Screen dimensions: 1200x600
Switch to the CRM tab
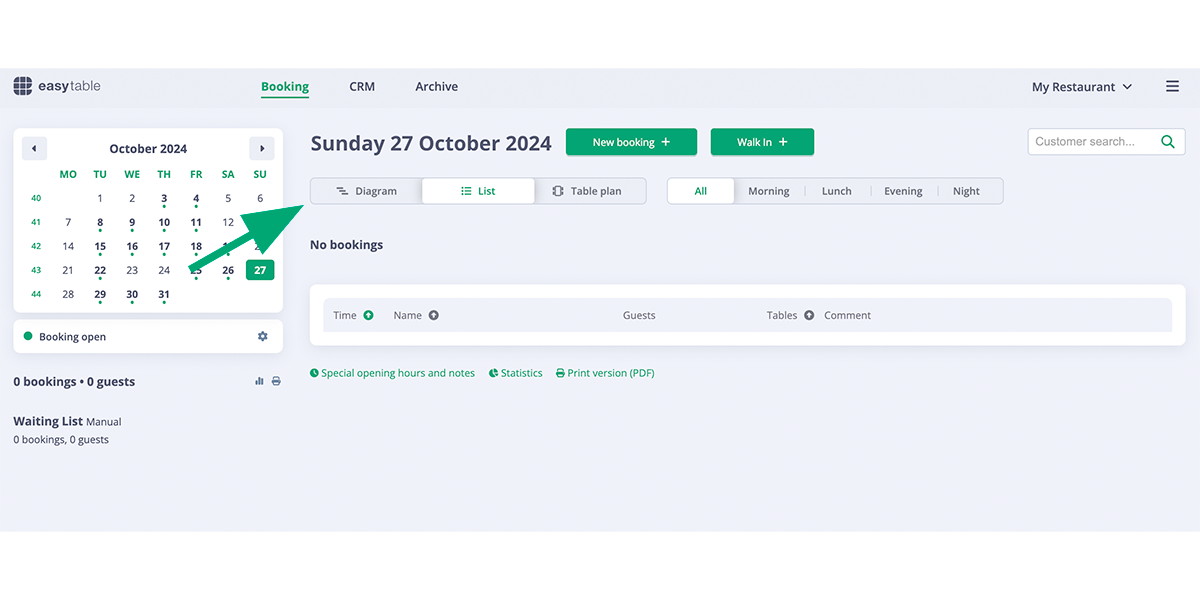362,86
